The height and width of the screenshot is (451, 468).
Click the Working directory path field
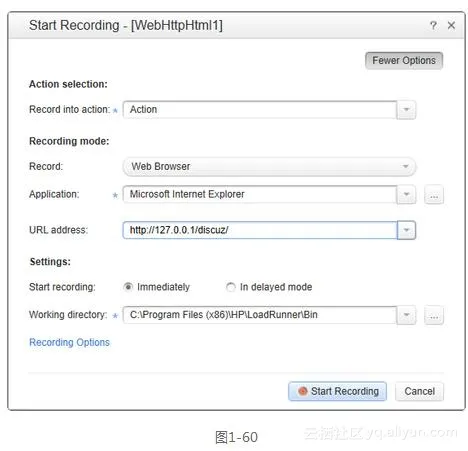click(260, 315)
